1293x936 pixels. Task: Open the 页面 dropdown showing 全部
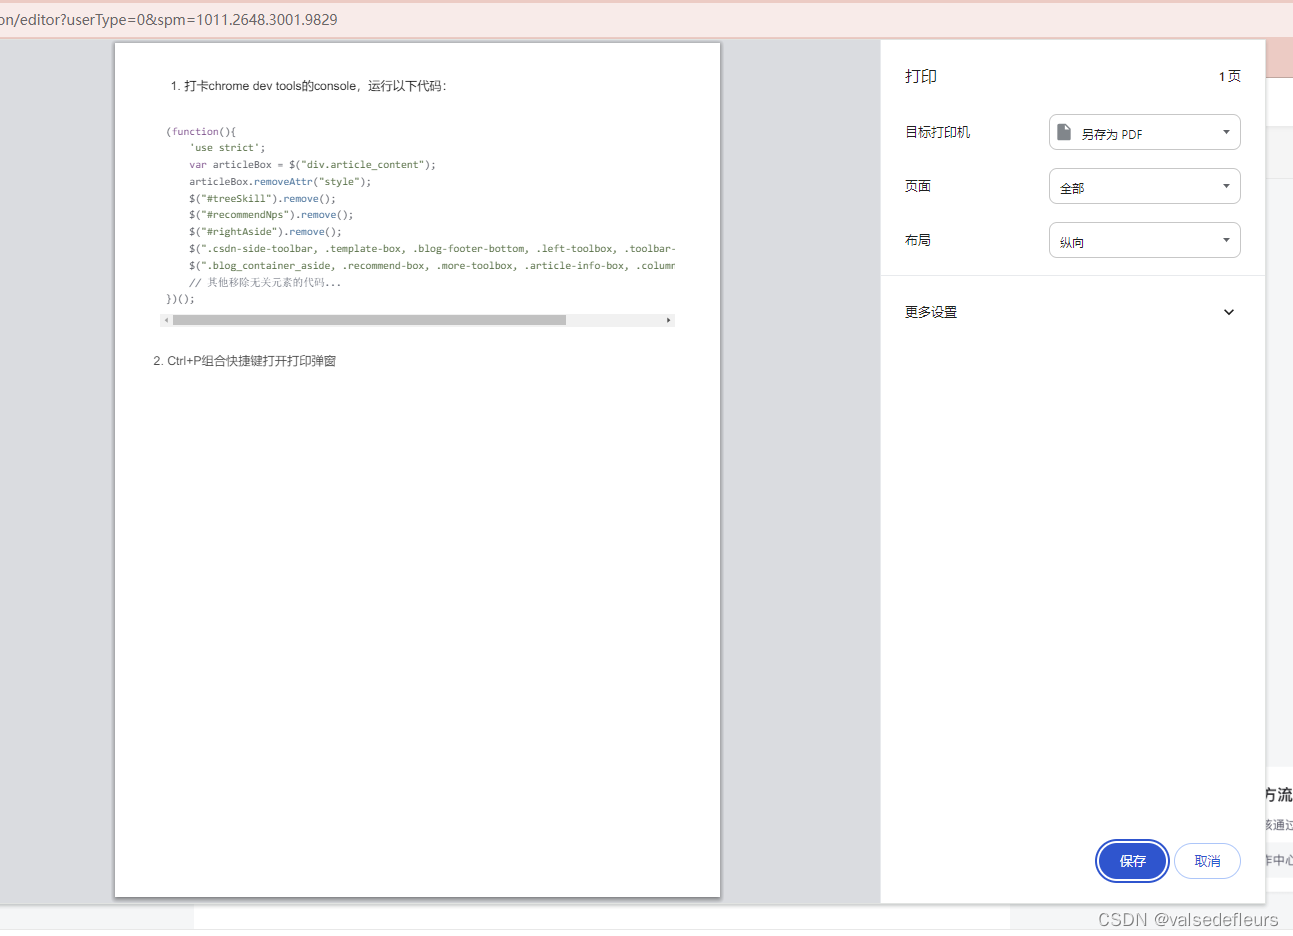tap(1144, 186)
